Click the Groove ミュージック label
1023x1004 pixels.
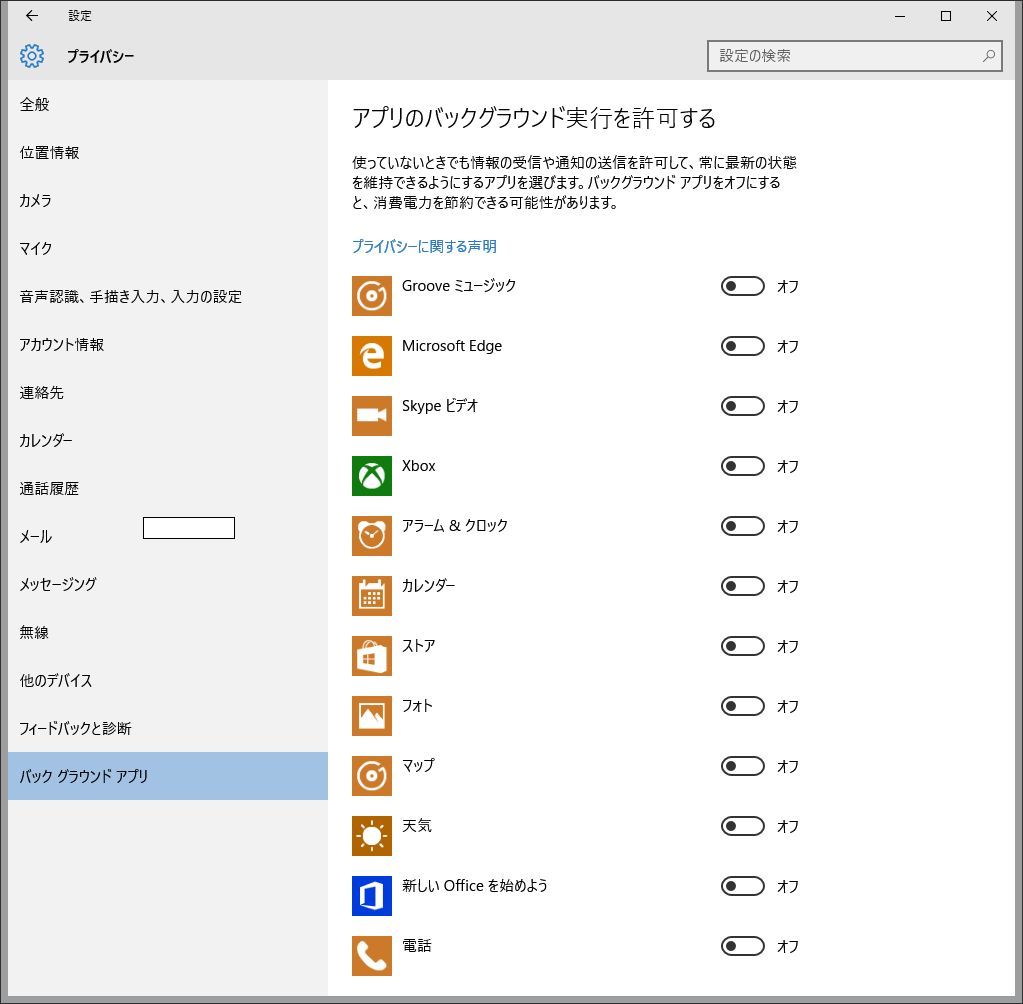(459, 286)
